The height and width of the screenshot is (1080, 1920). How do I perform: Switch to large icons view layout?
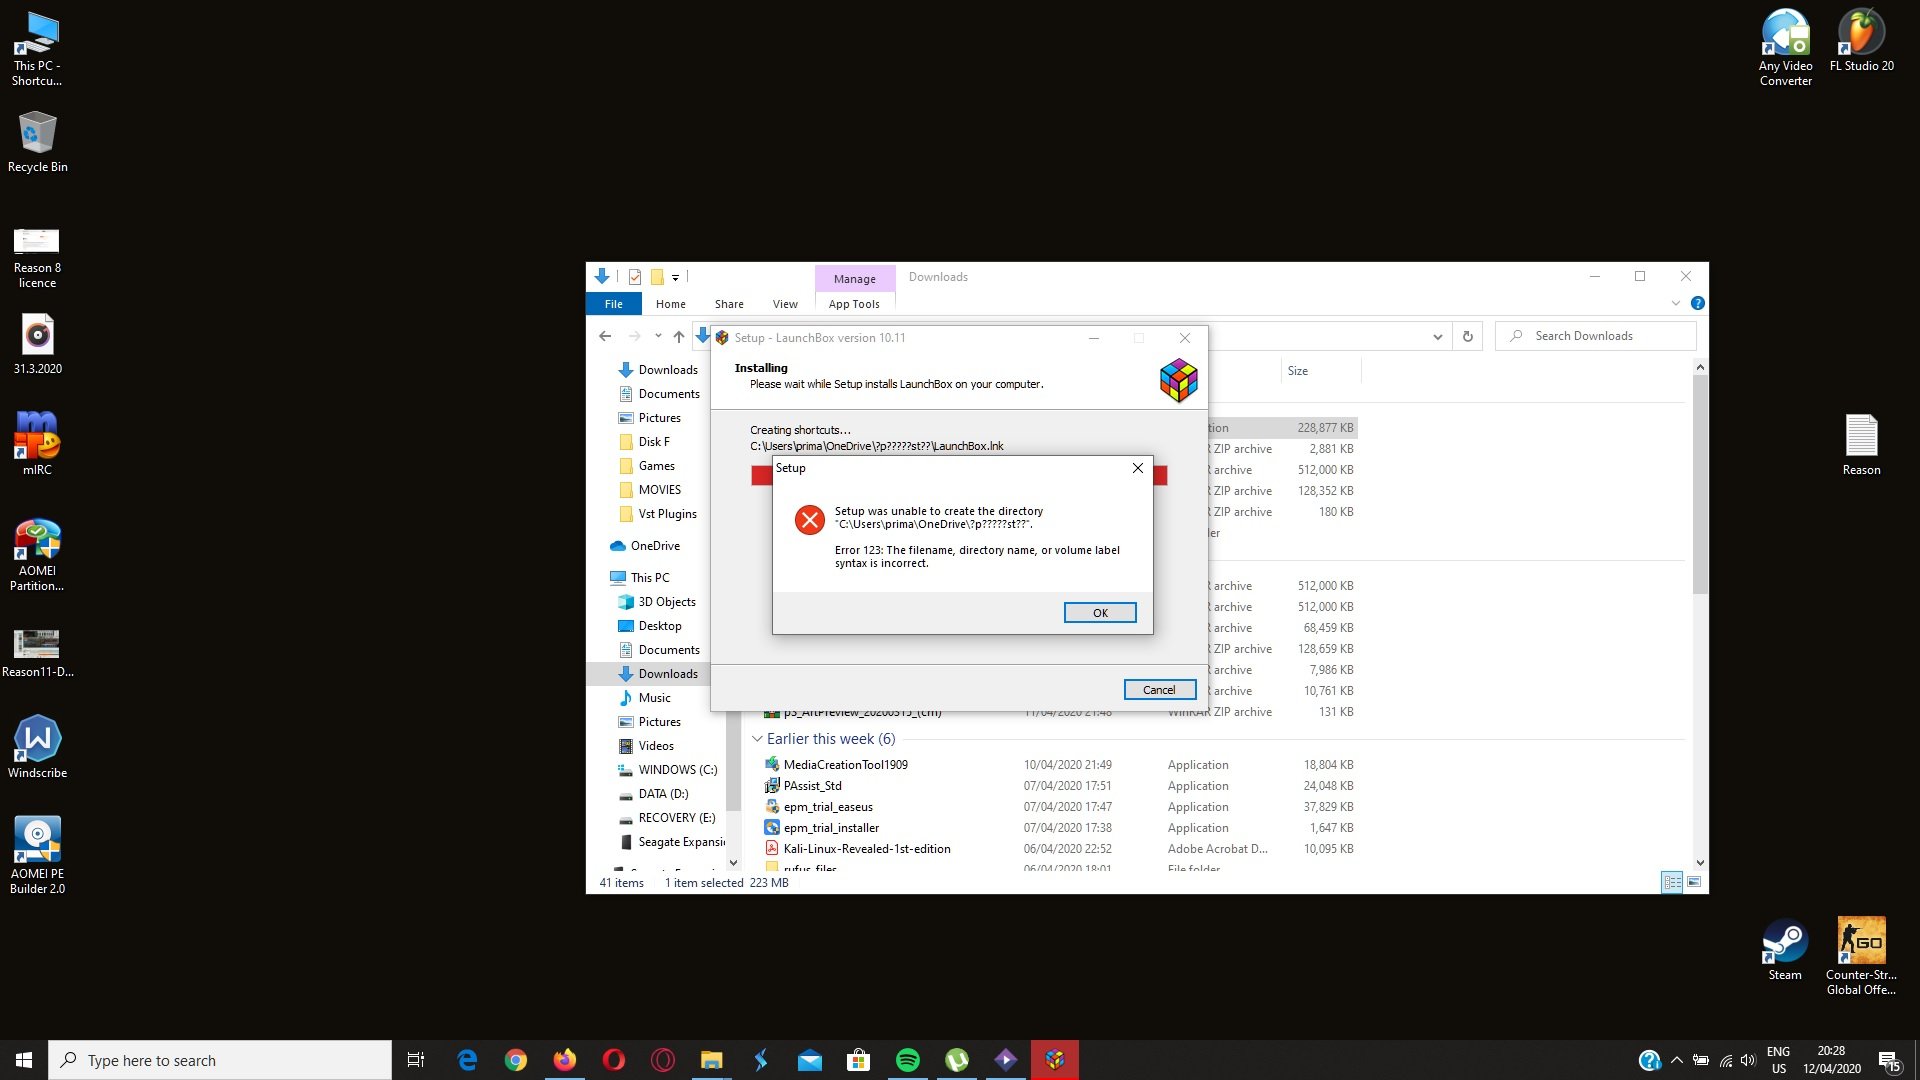[x=1694, y=882]
